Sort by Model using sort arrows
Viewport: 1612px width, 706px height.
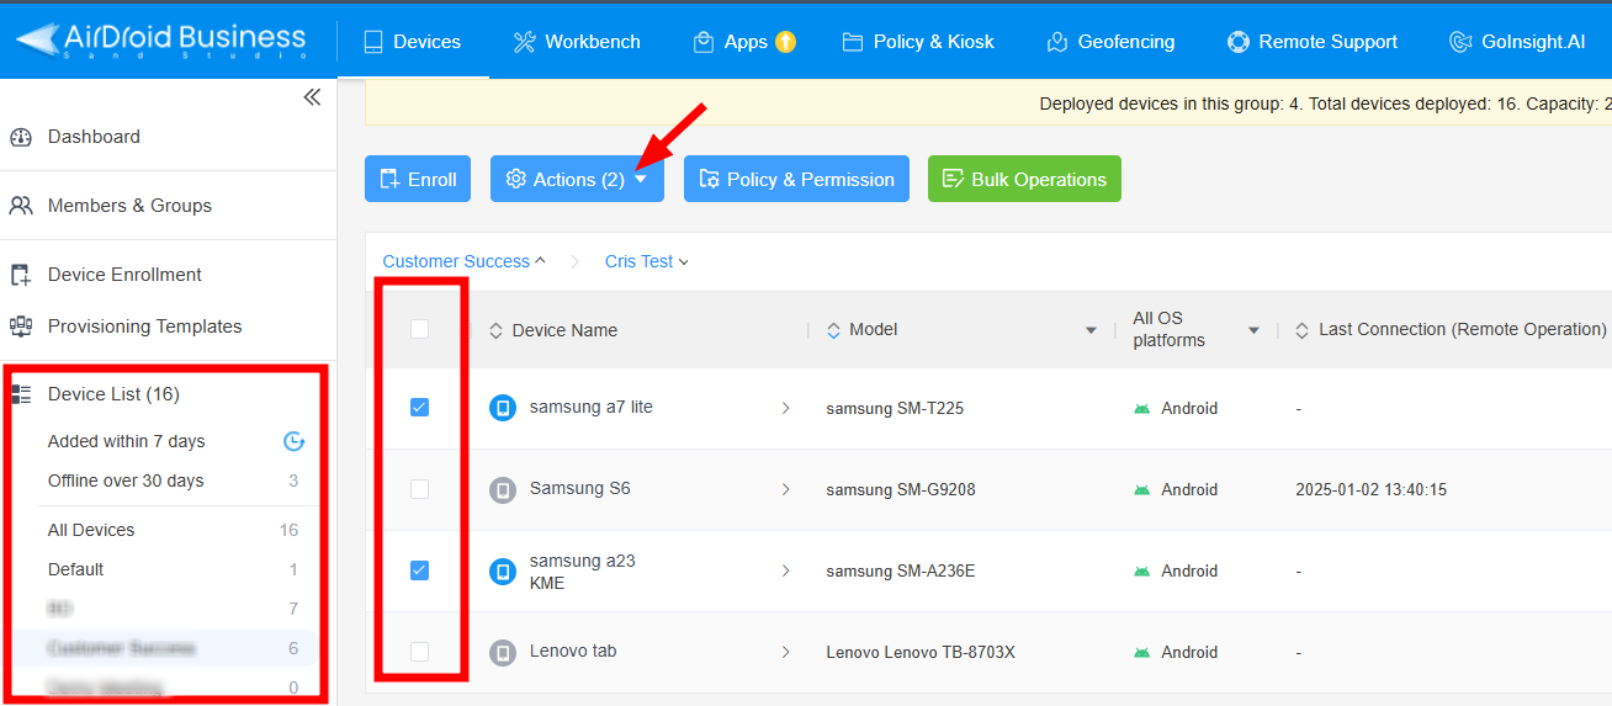(833, 331)
